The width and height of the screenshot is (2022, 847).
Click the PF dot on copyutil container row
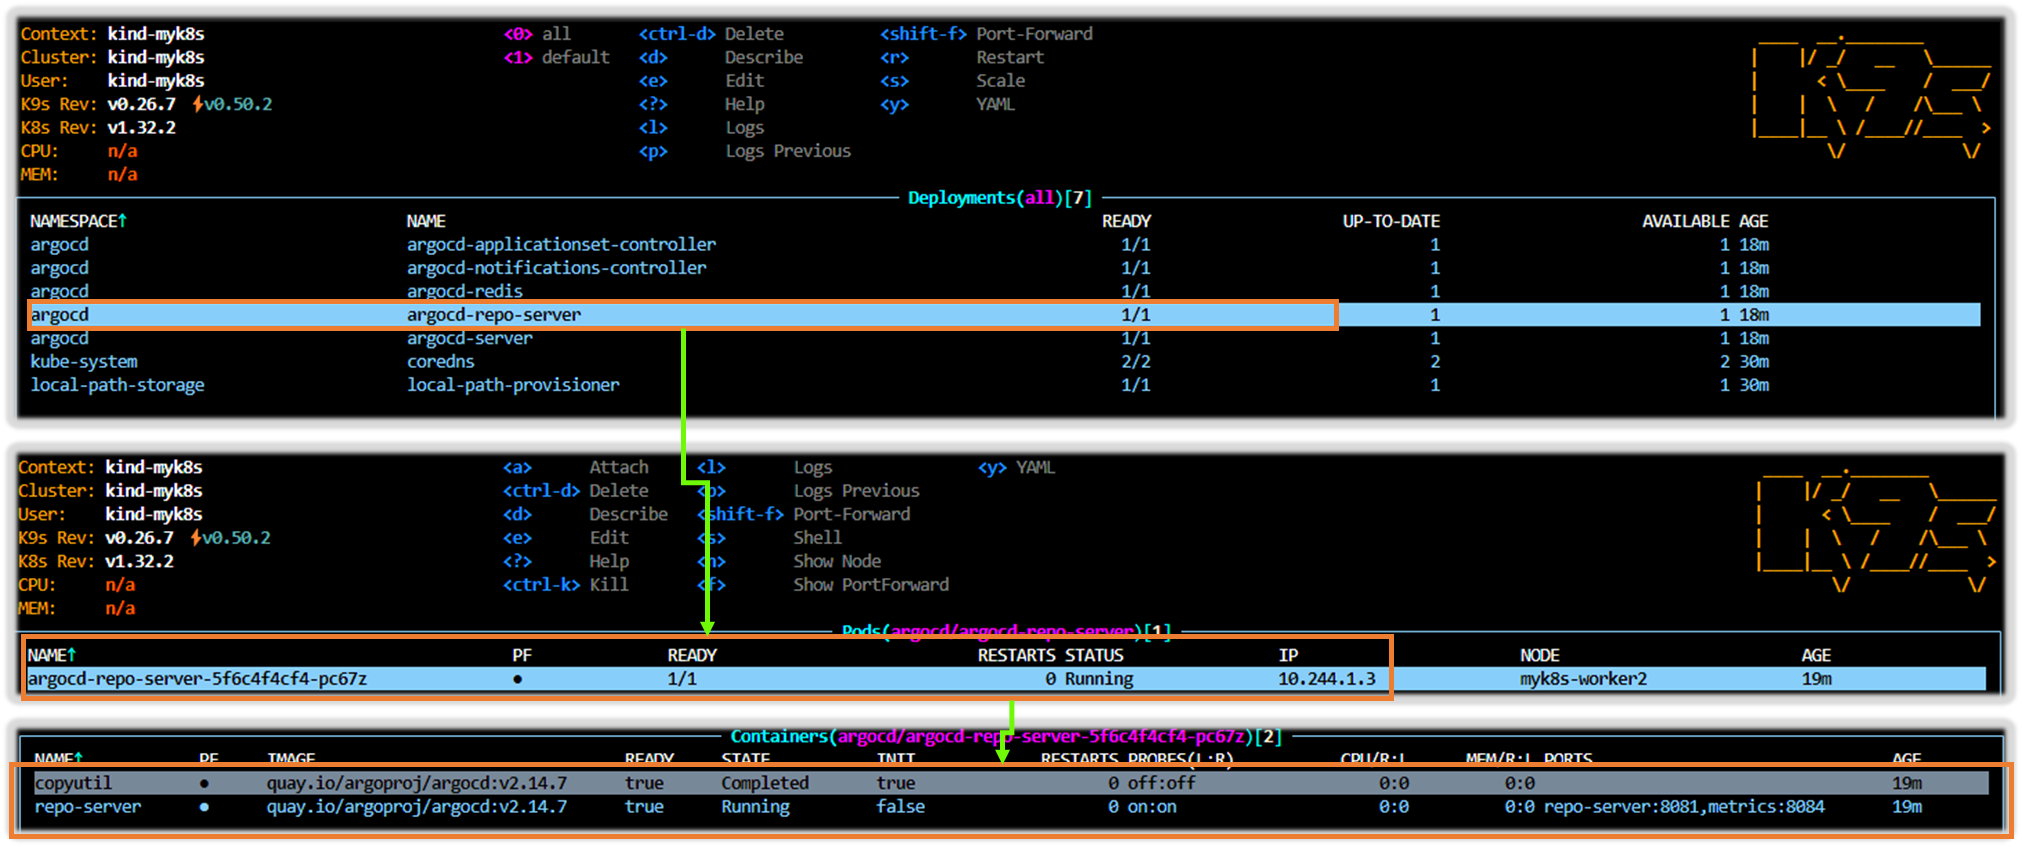pos(204,783)
